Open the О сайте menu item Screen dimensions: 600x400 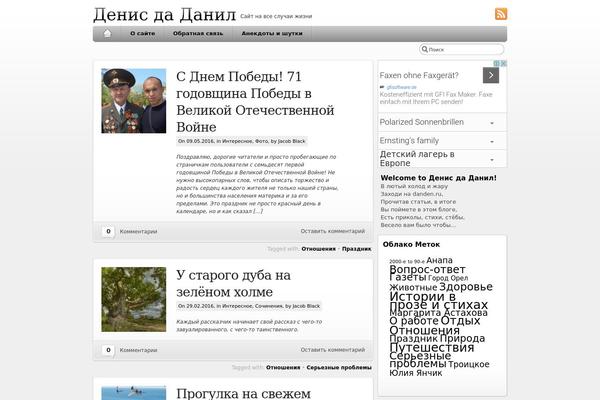tap(142, 34)
